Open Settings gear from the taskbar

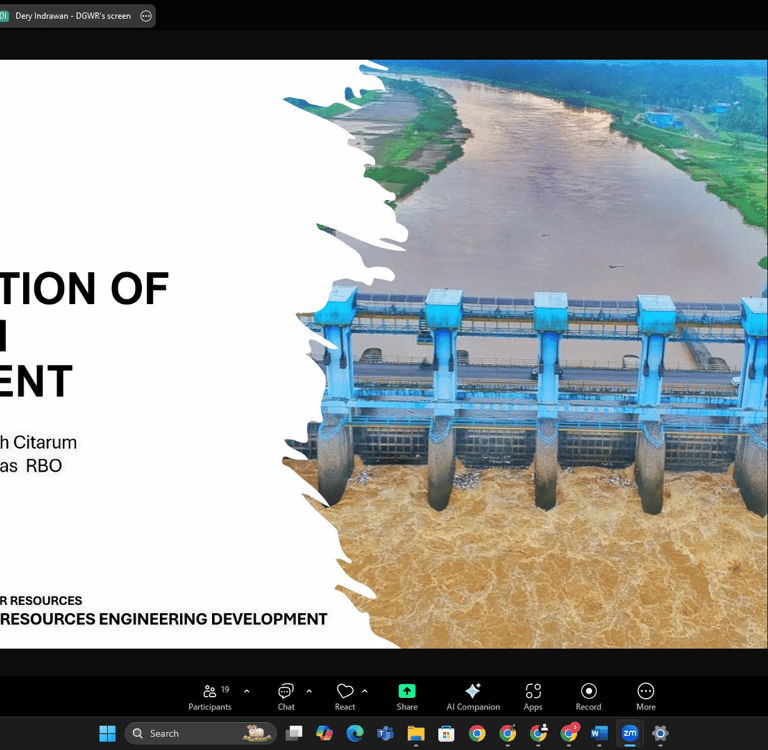coord(660,733)
